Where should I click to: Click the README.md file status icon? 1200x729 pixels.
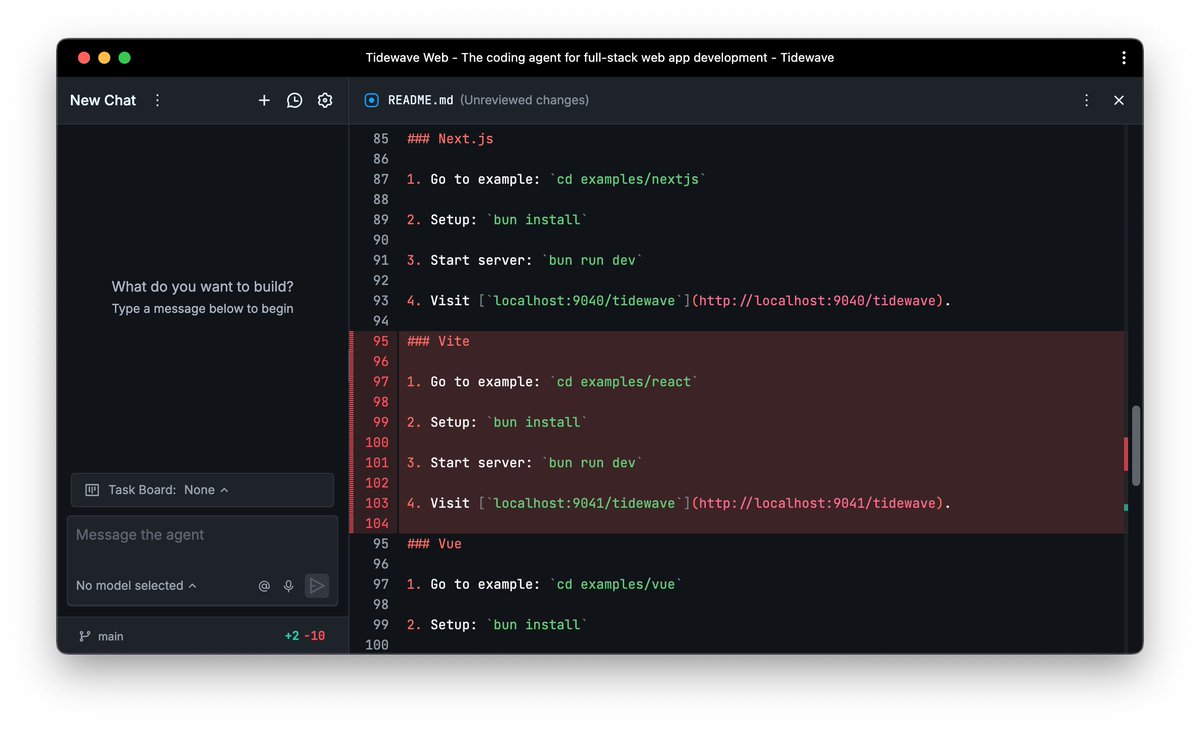point(371,100)
